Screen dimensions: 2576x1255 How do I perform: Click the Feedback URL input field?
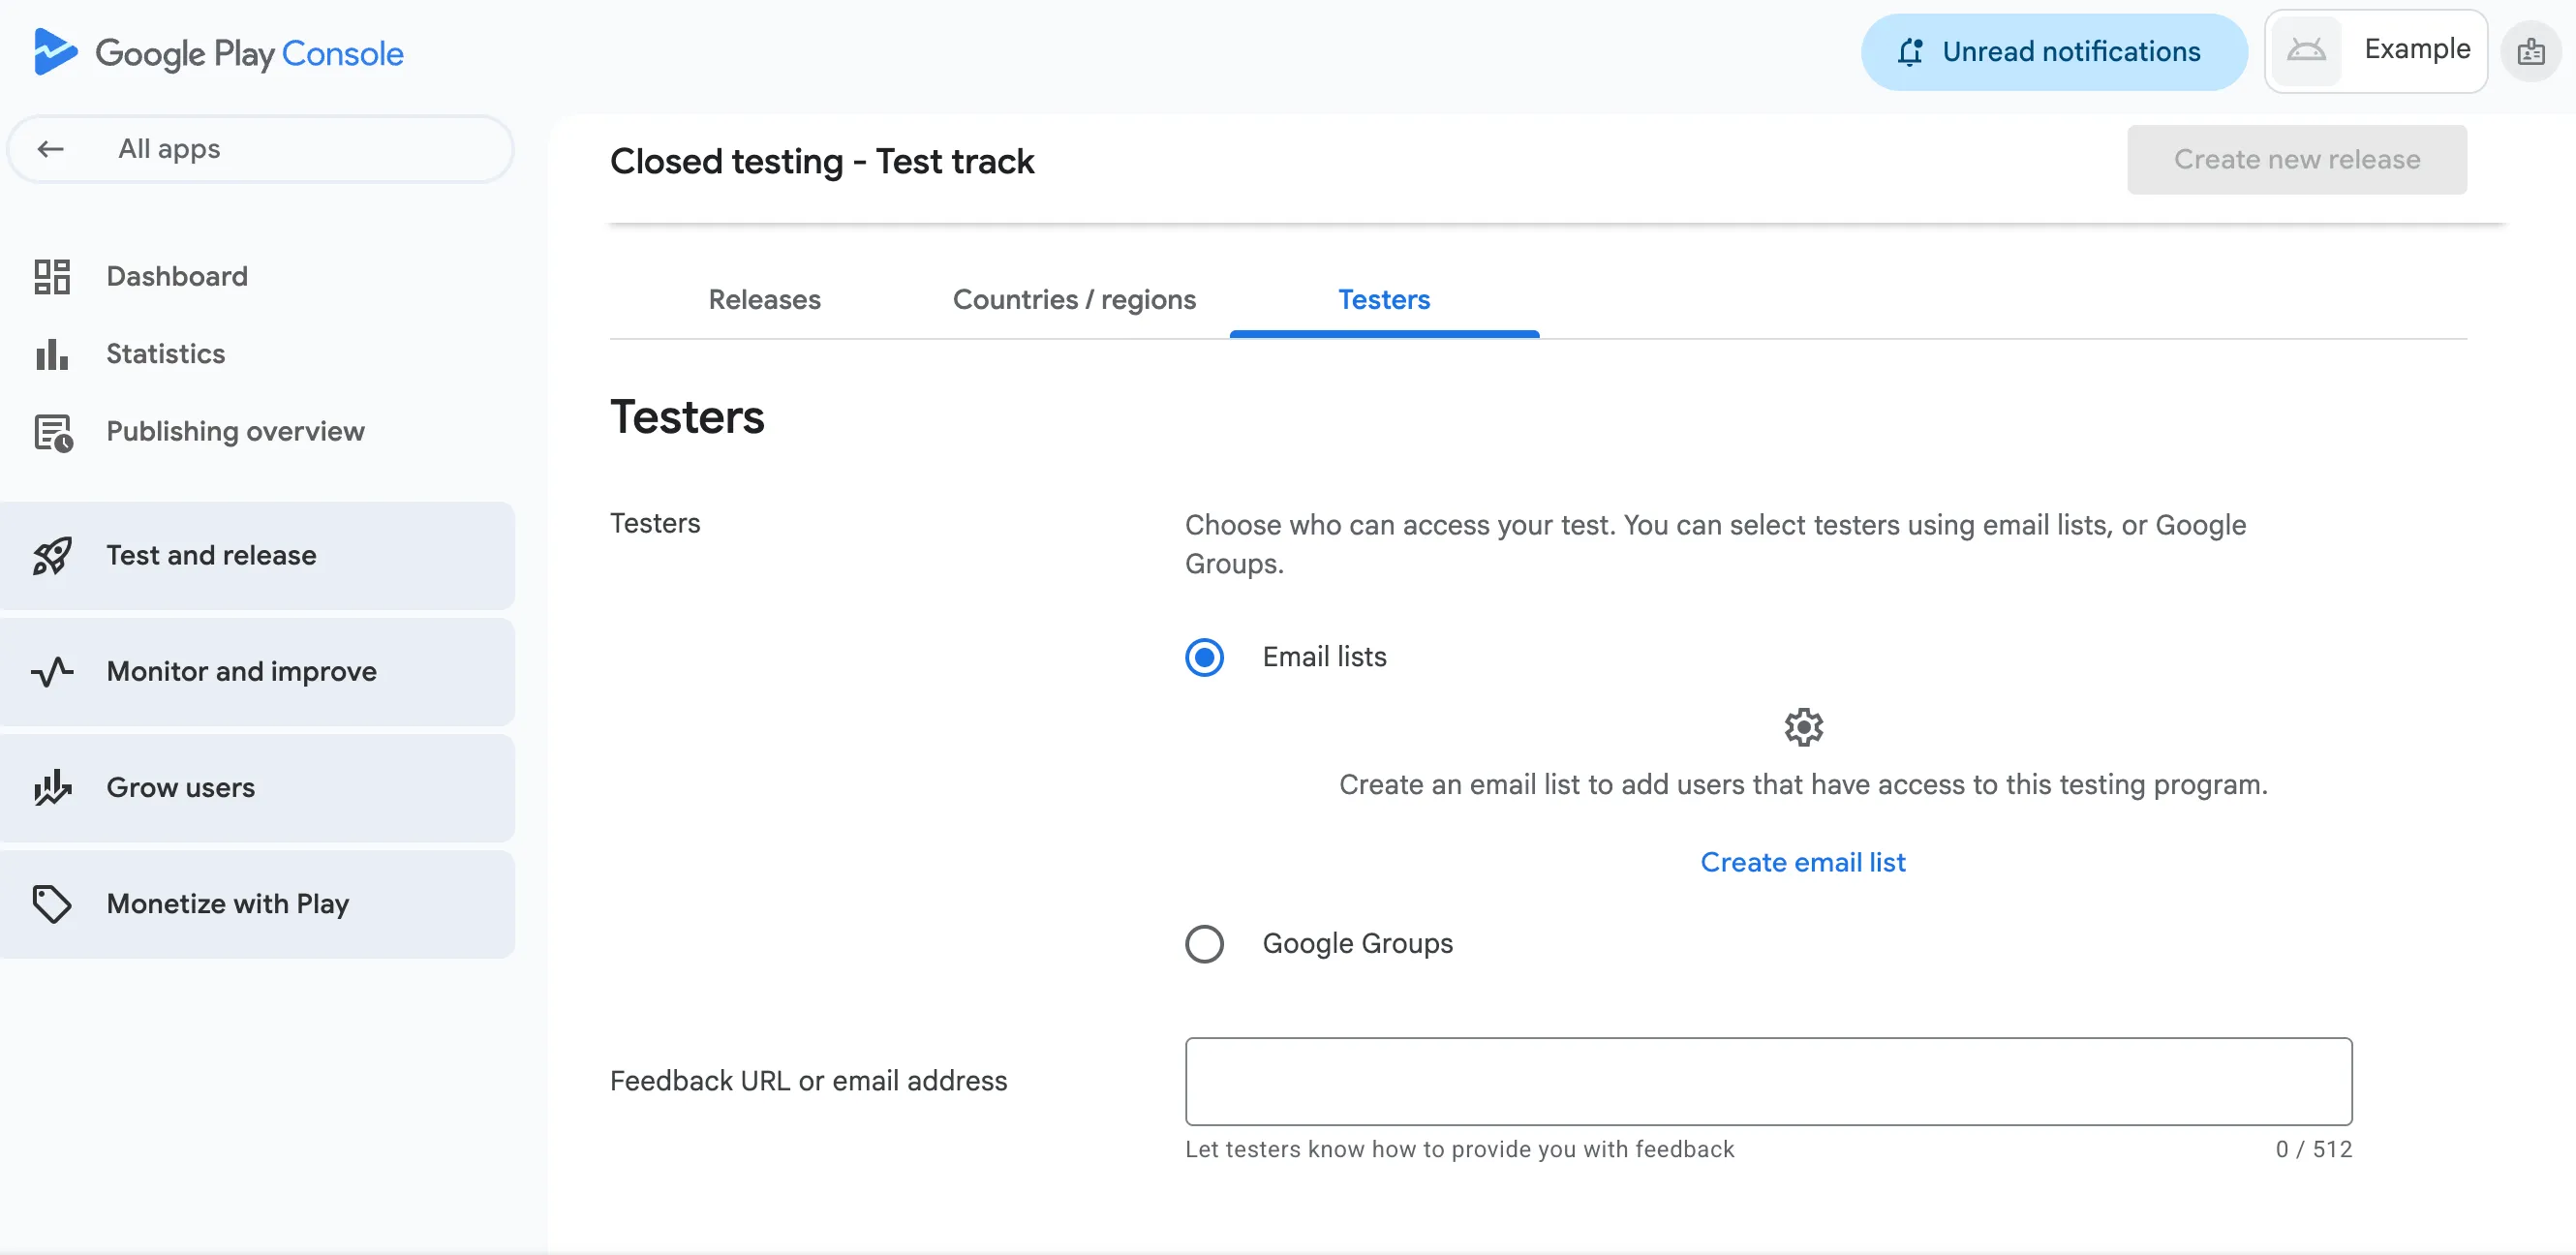tap(1767, 1081)
